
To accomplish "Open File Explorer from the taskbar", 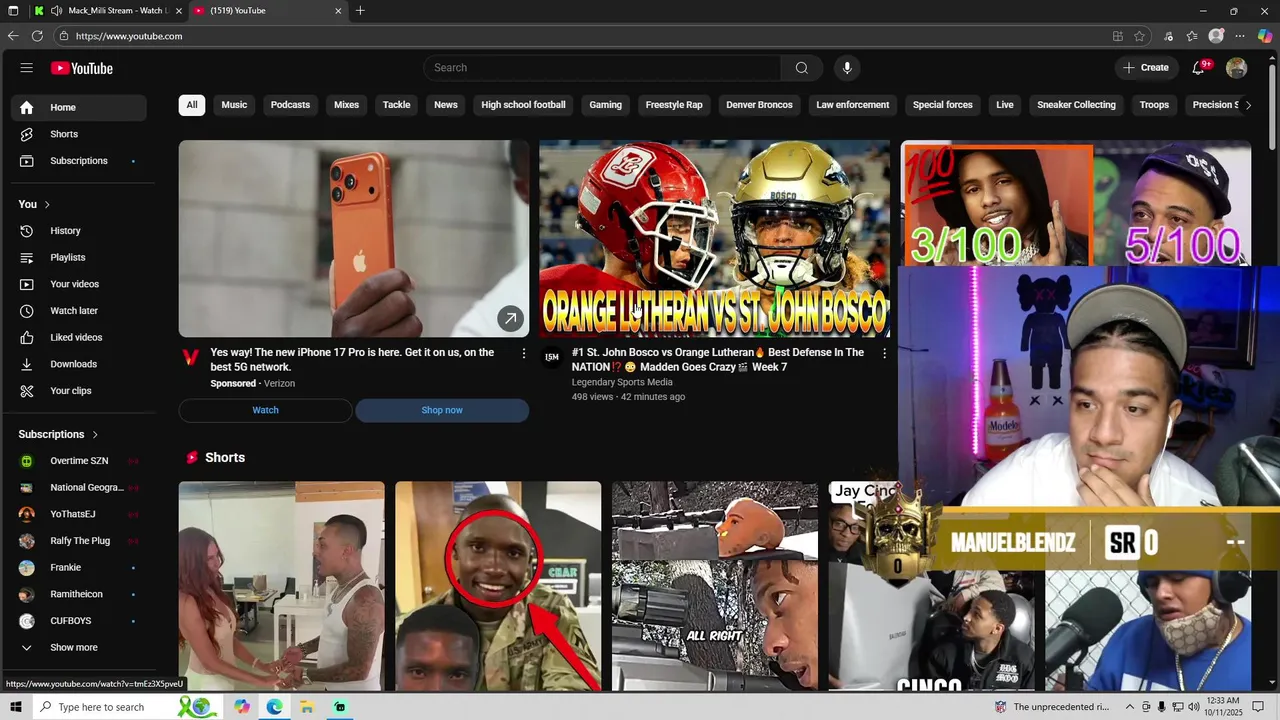I will pyautogui.click(x=307, y=707).
